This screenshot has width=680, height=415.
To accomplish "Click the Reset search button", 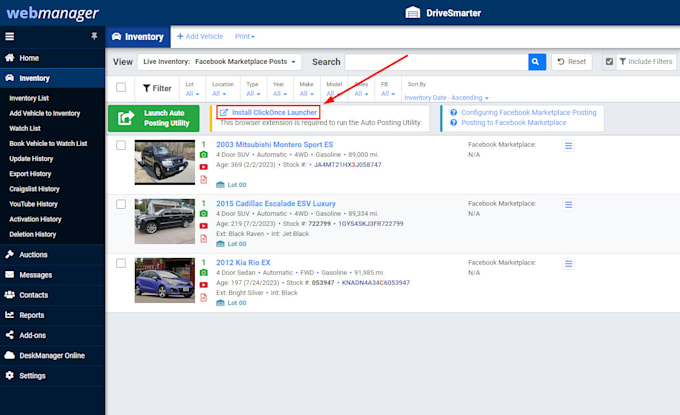I will (x=572, y=62).
